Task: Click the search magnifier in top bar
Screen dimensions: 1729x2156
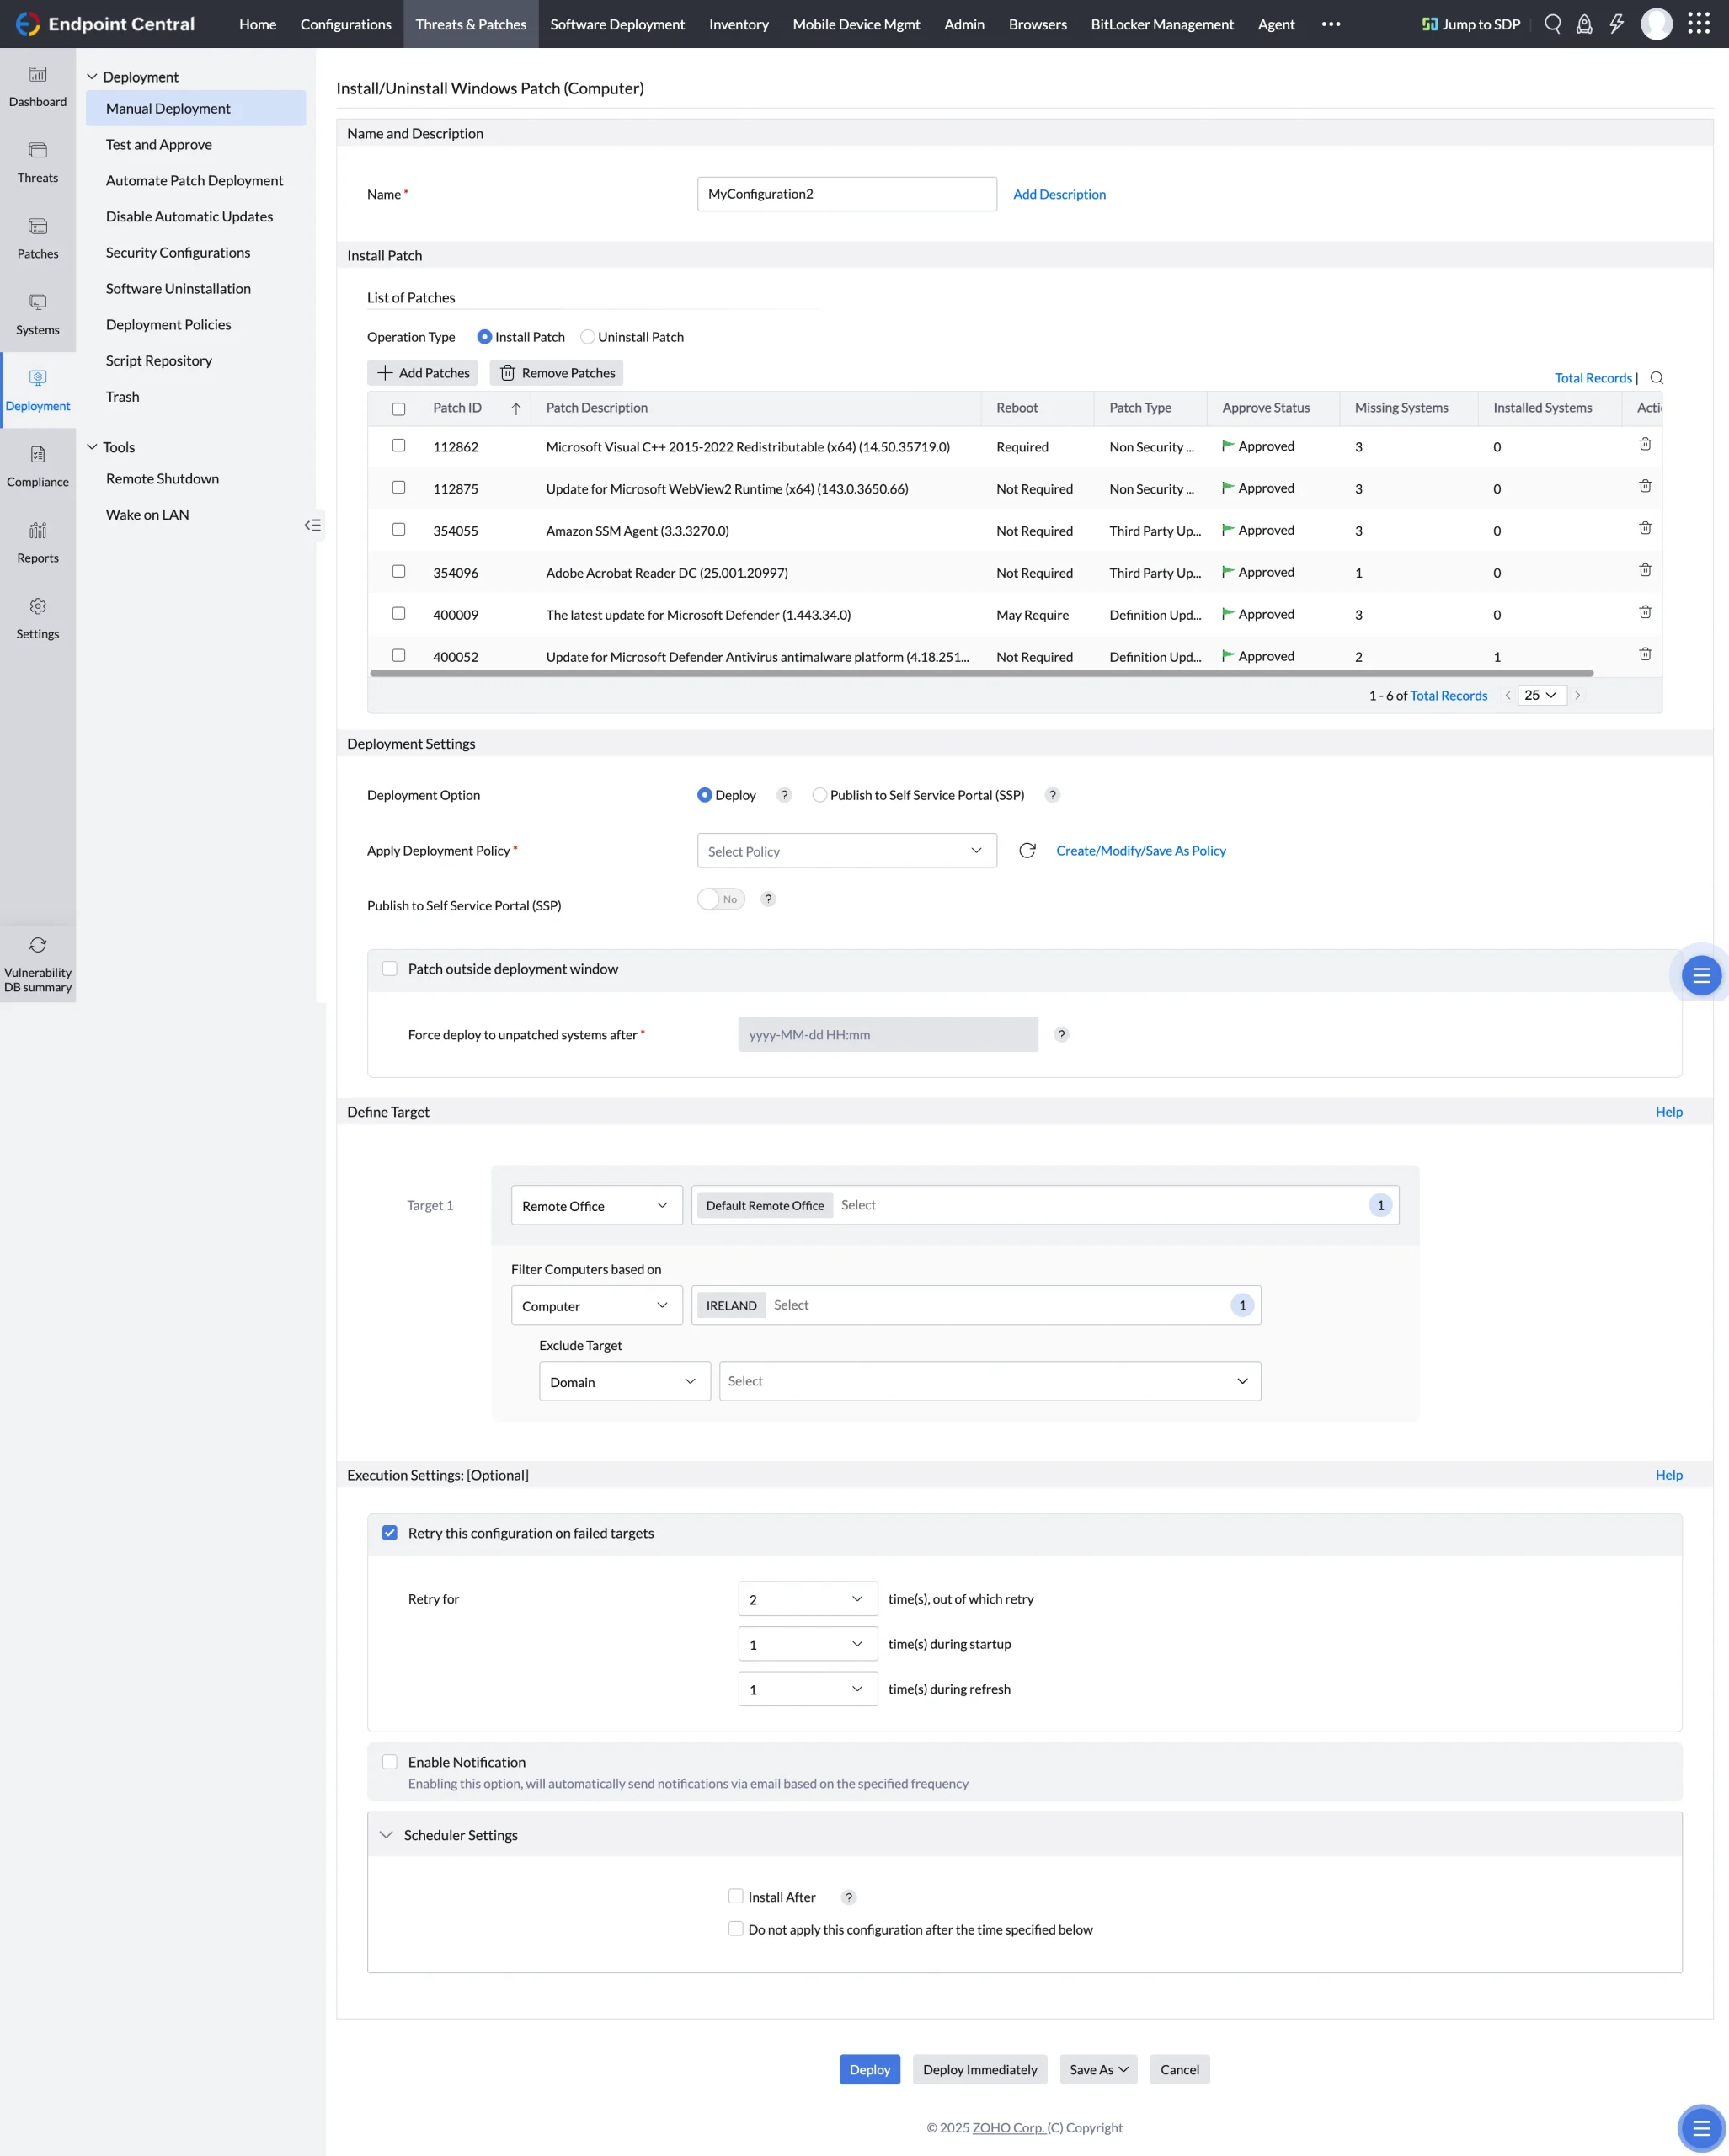Action: (x=1552, y=24)
